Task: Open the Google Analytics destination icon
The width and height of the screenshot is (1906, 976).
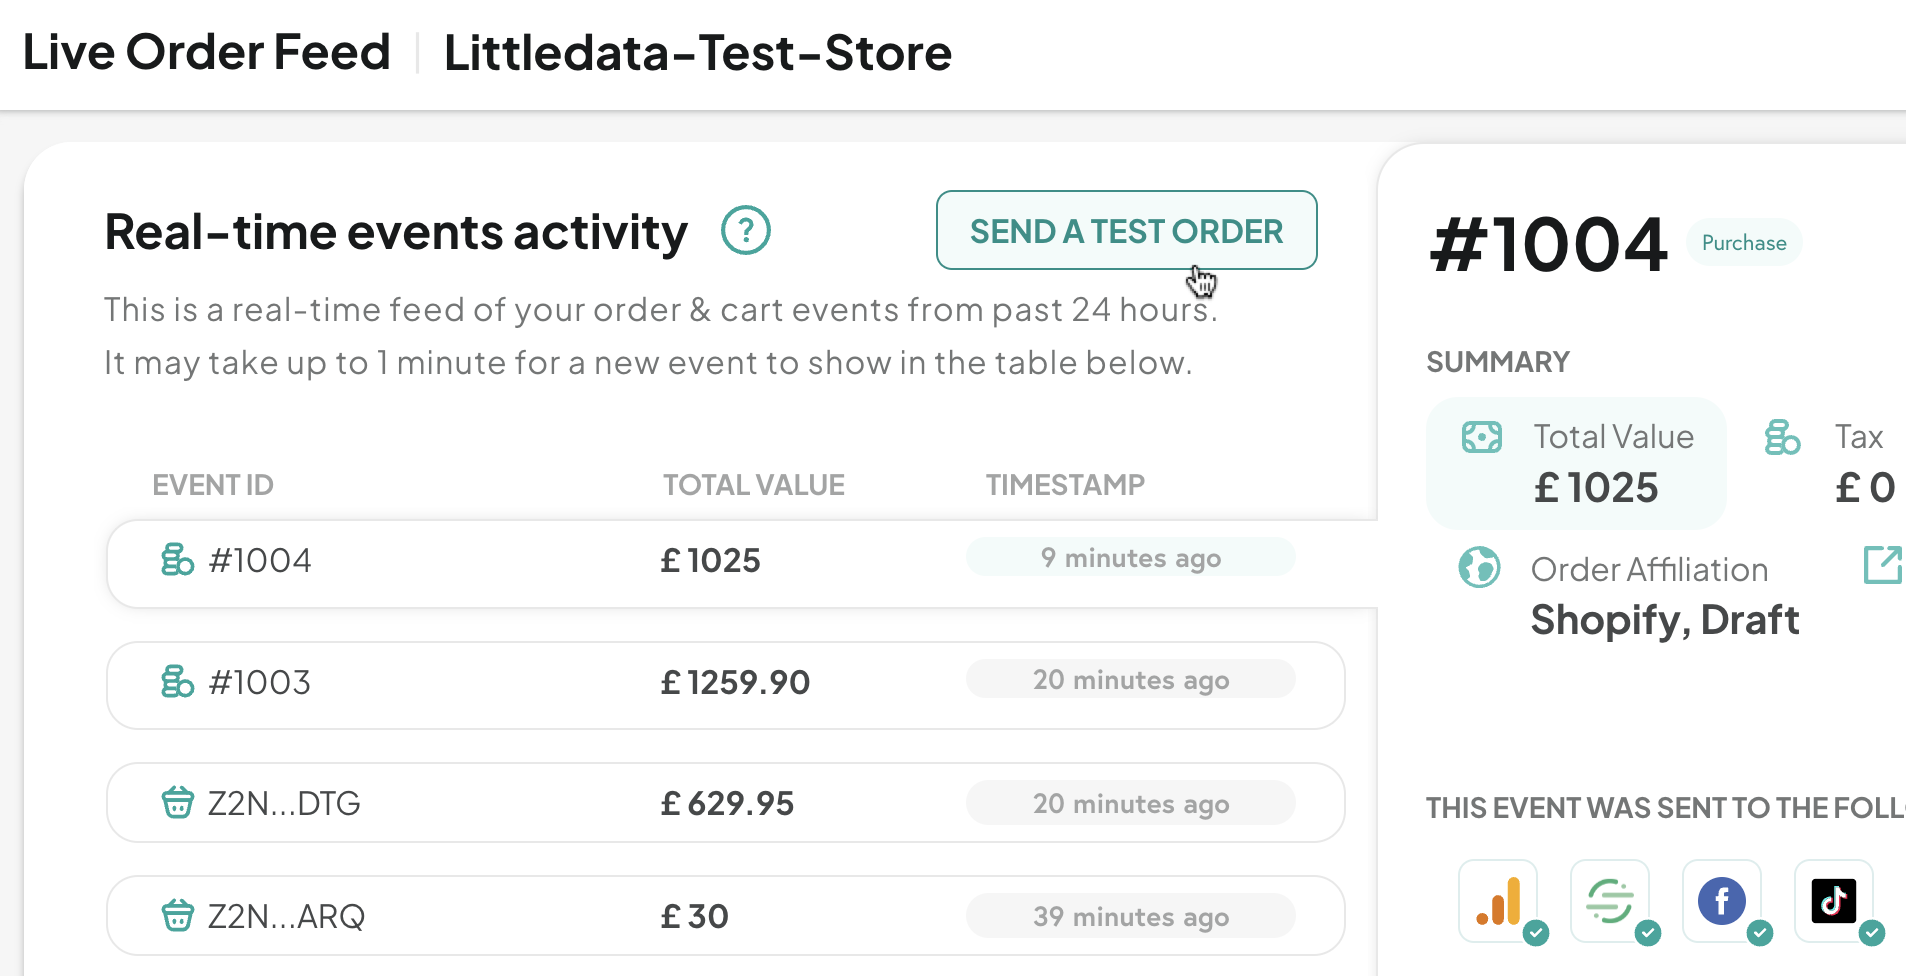Action: pyautogui.click(x=1498, y=901)
